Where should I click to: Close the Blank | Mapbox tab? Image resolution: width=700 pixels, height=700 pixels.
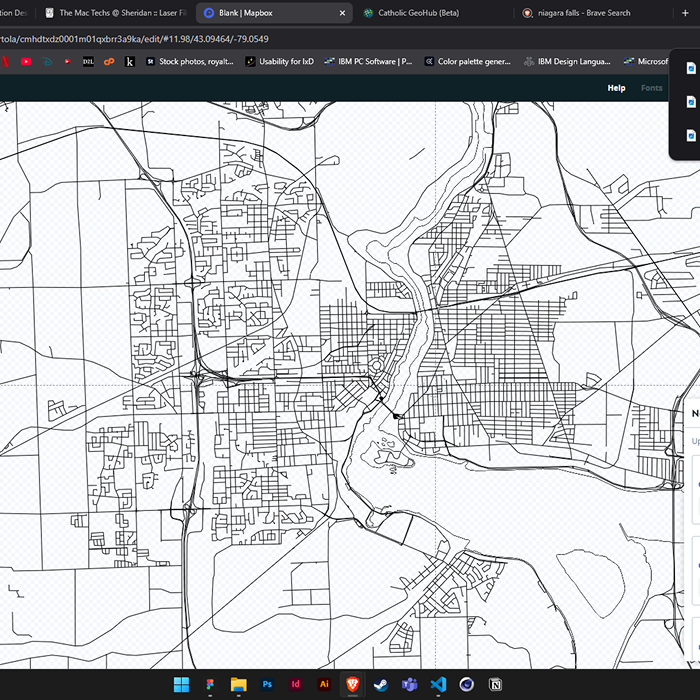pyautogui.click(x=342, y=13)
